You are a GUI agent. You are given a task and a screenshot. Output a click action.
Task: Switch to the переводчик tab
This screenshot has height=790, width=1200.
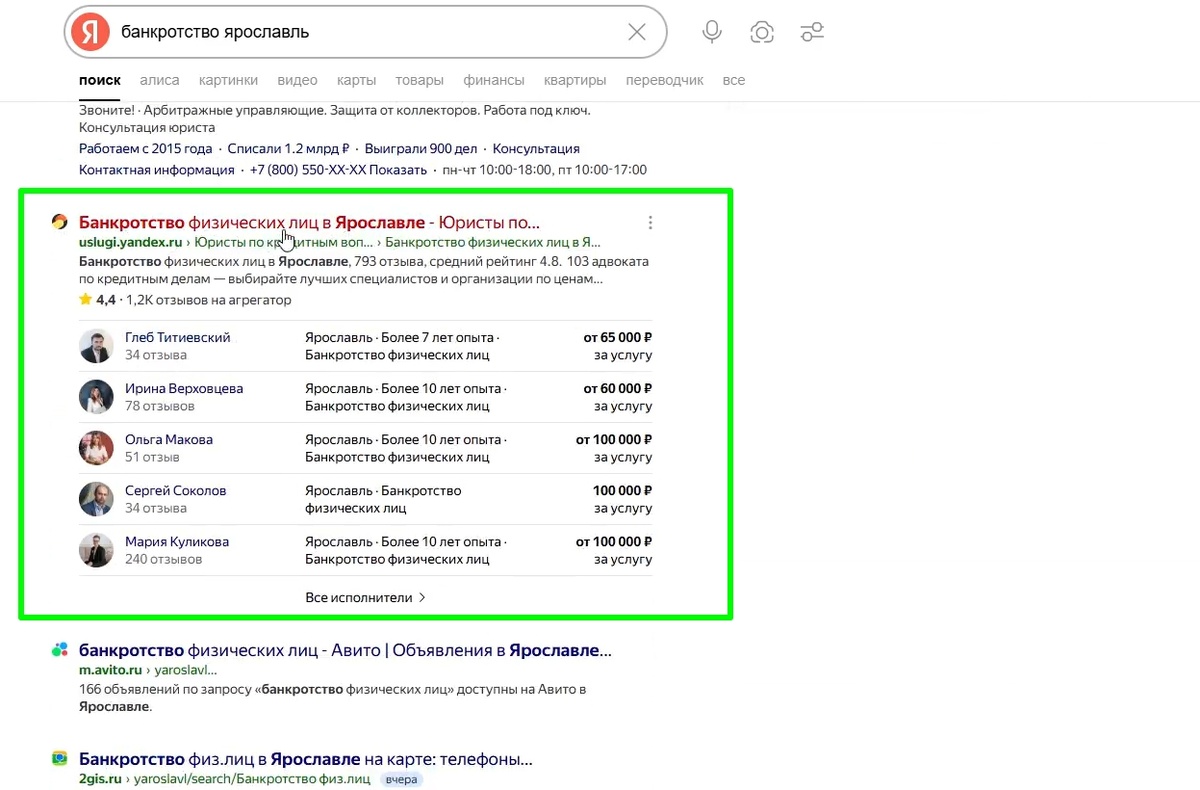[665, 80]
